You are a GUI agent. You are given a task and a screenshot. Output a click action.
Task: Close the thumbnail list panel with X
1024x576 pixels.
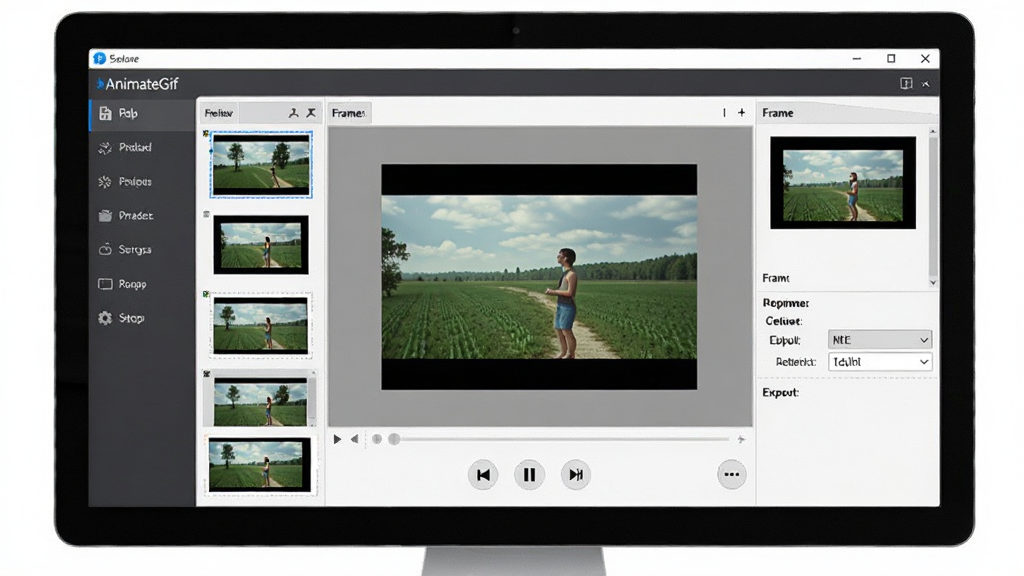point(311,113)
